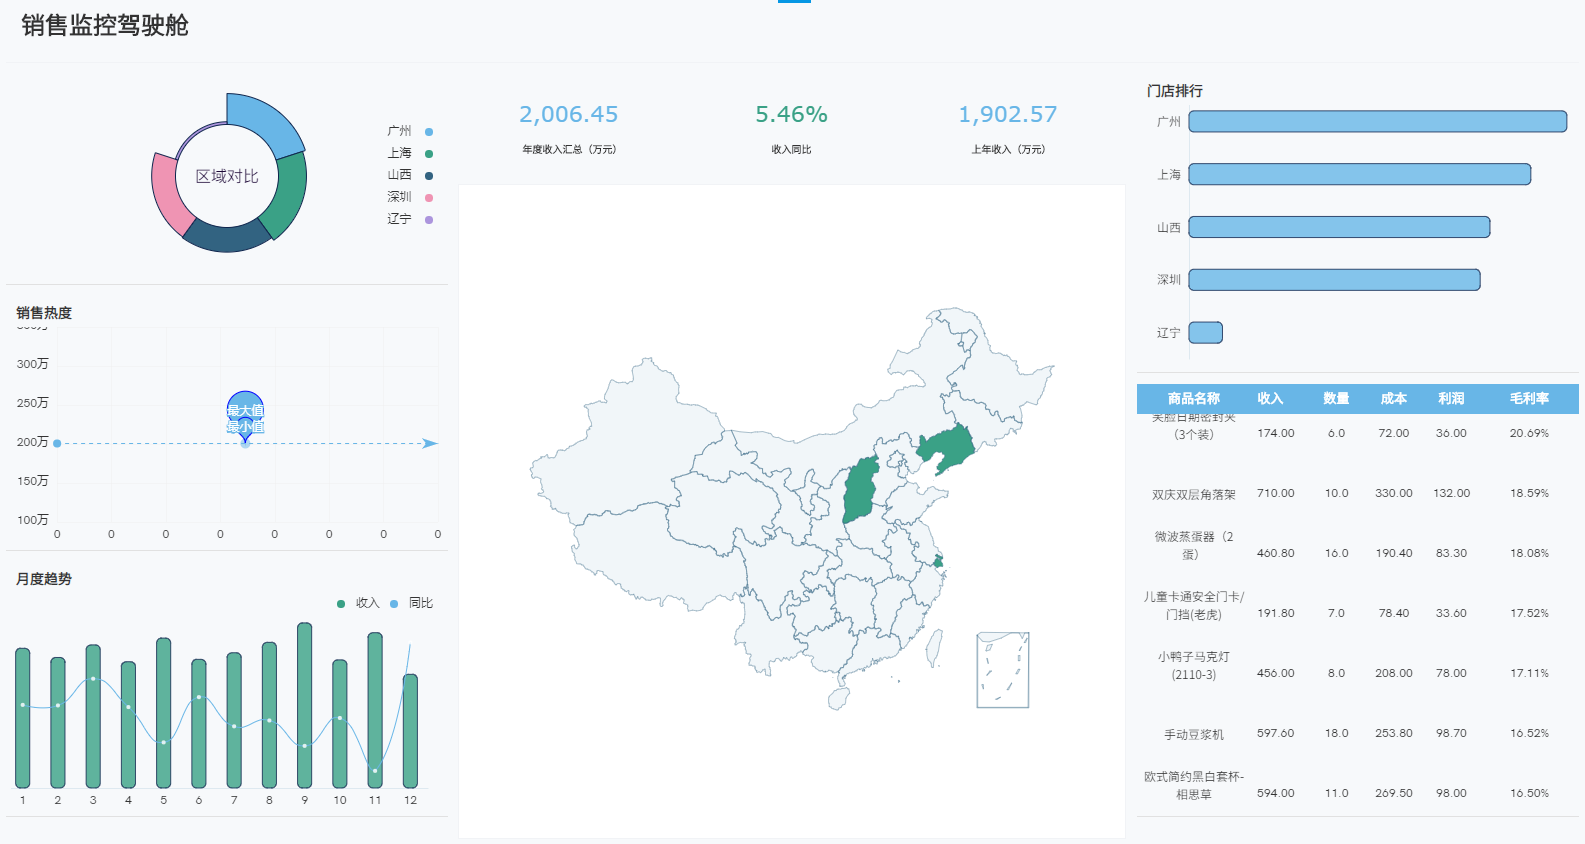This screenshot has width=1585, height=844.
Task: Select highlighted Shanghai region on the map
Action: (x=938, y=561)
